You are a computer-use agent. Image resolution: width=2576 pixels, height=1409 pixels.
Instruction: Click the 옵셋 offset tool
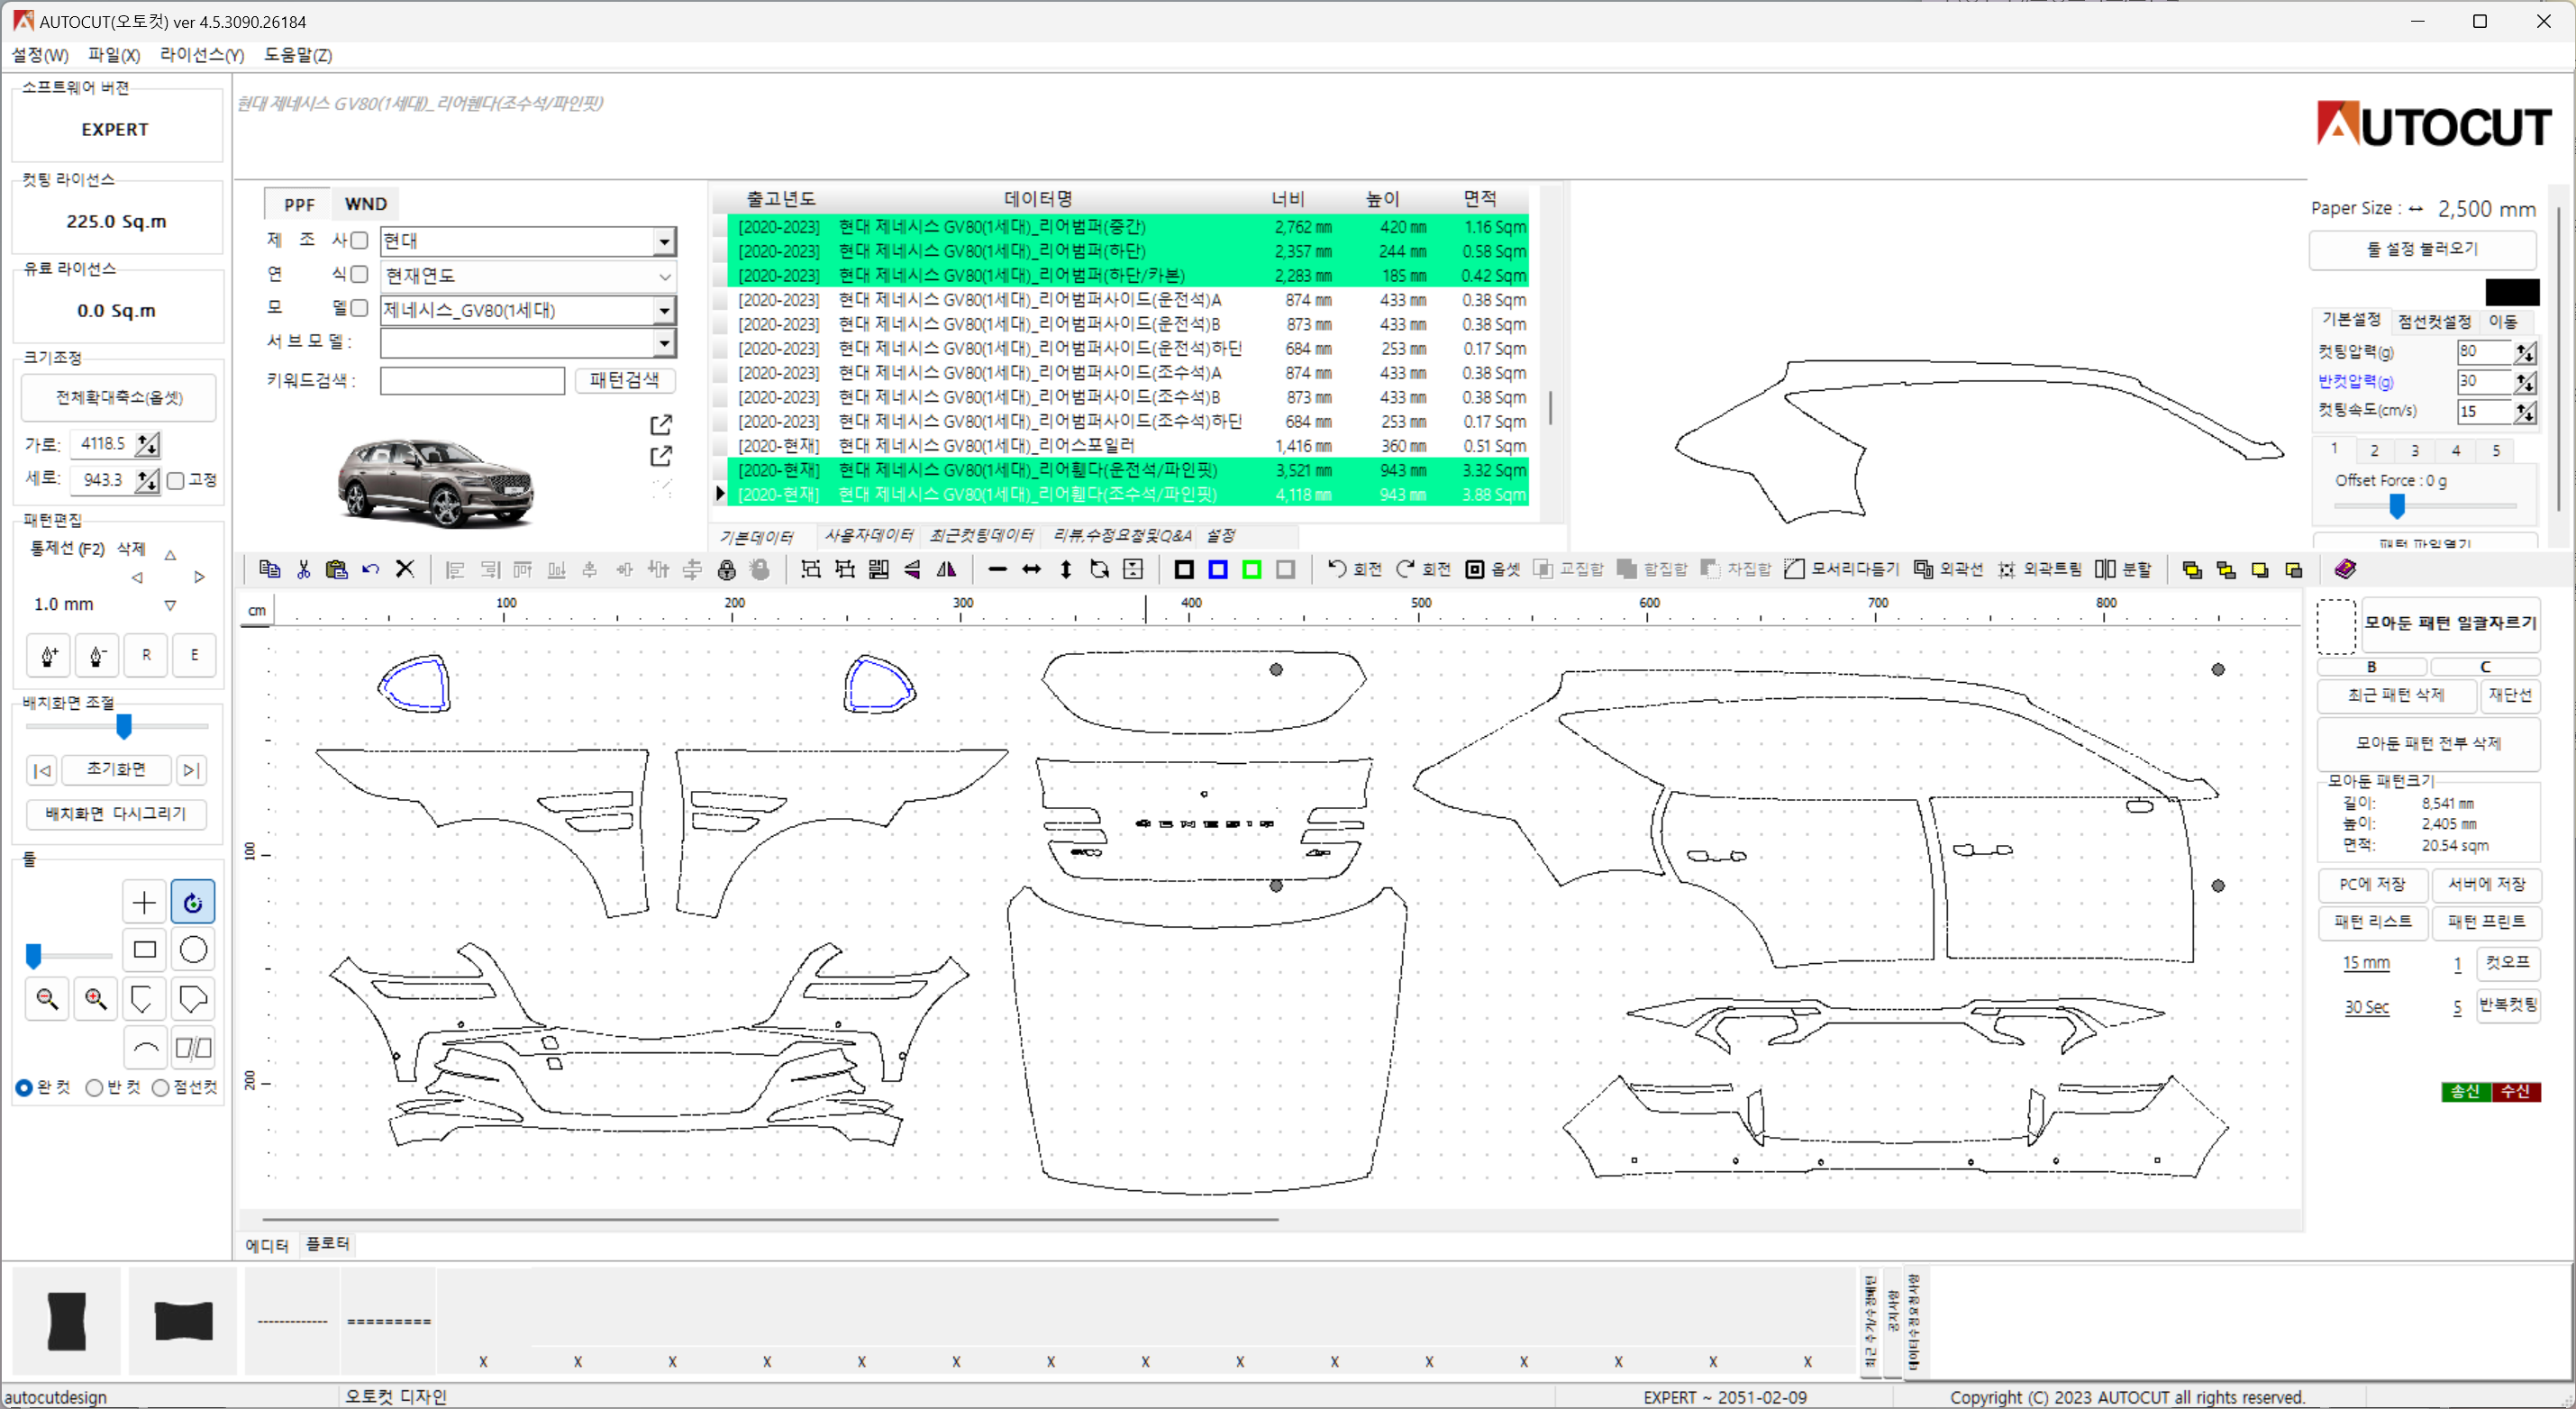click(1493, 569)
